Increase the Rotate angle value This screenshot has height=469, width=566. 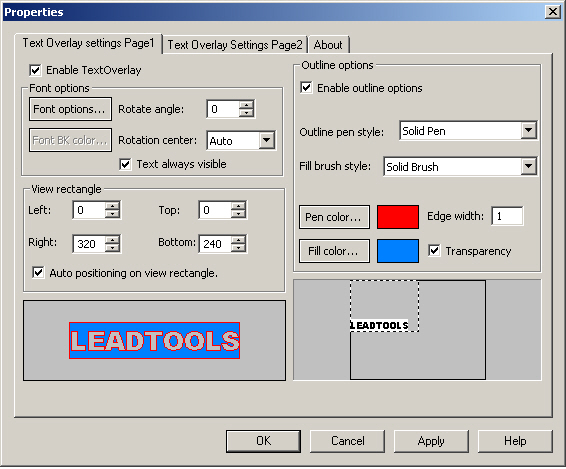tap(246, 105)
